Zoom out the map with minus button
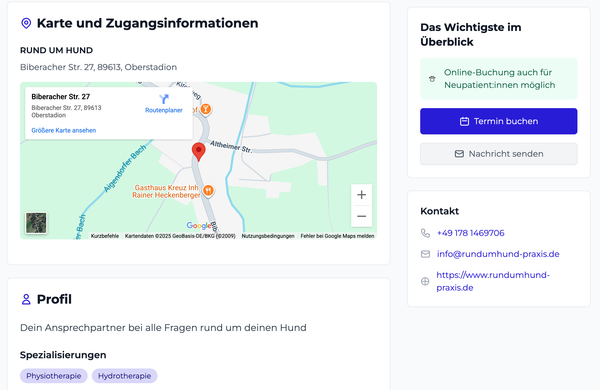600x390 pixels. [362, 216]
